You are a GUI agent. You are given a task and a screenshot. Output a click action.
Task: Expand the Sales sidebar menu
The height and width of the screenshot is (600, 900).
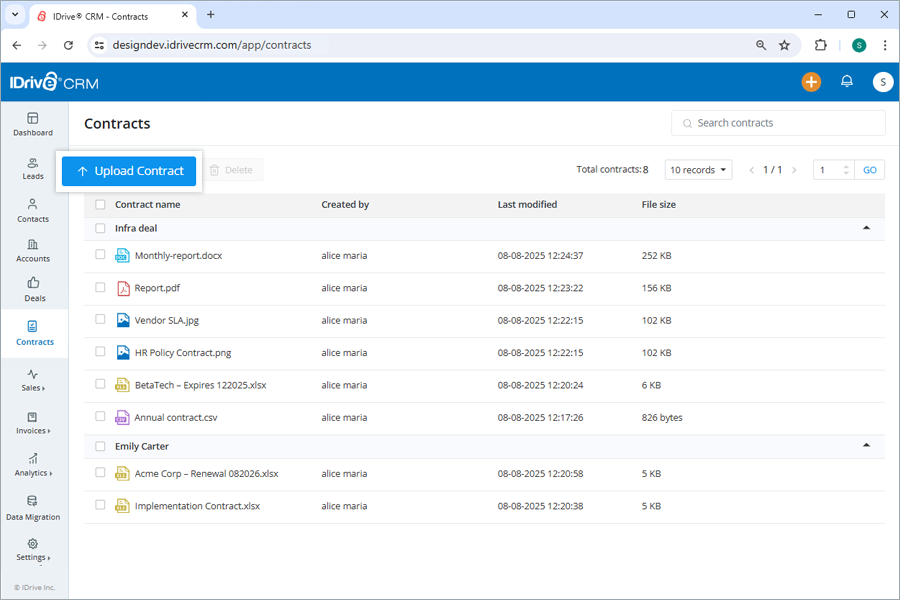(33, 381)
